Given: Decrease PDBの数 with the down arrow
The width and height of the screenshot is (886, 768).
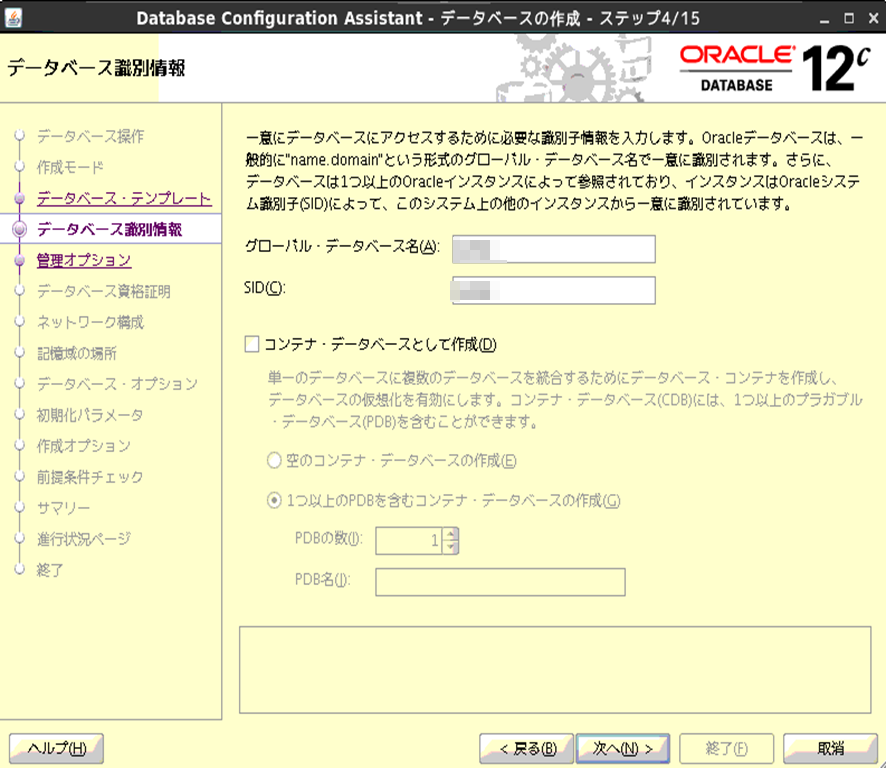Looking at the screenshot, I should [450, 547].
